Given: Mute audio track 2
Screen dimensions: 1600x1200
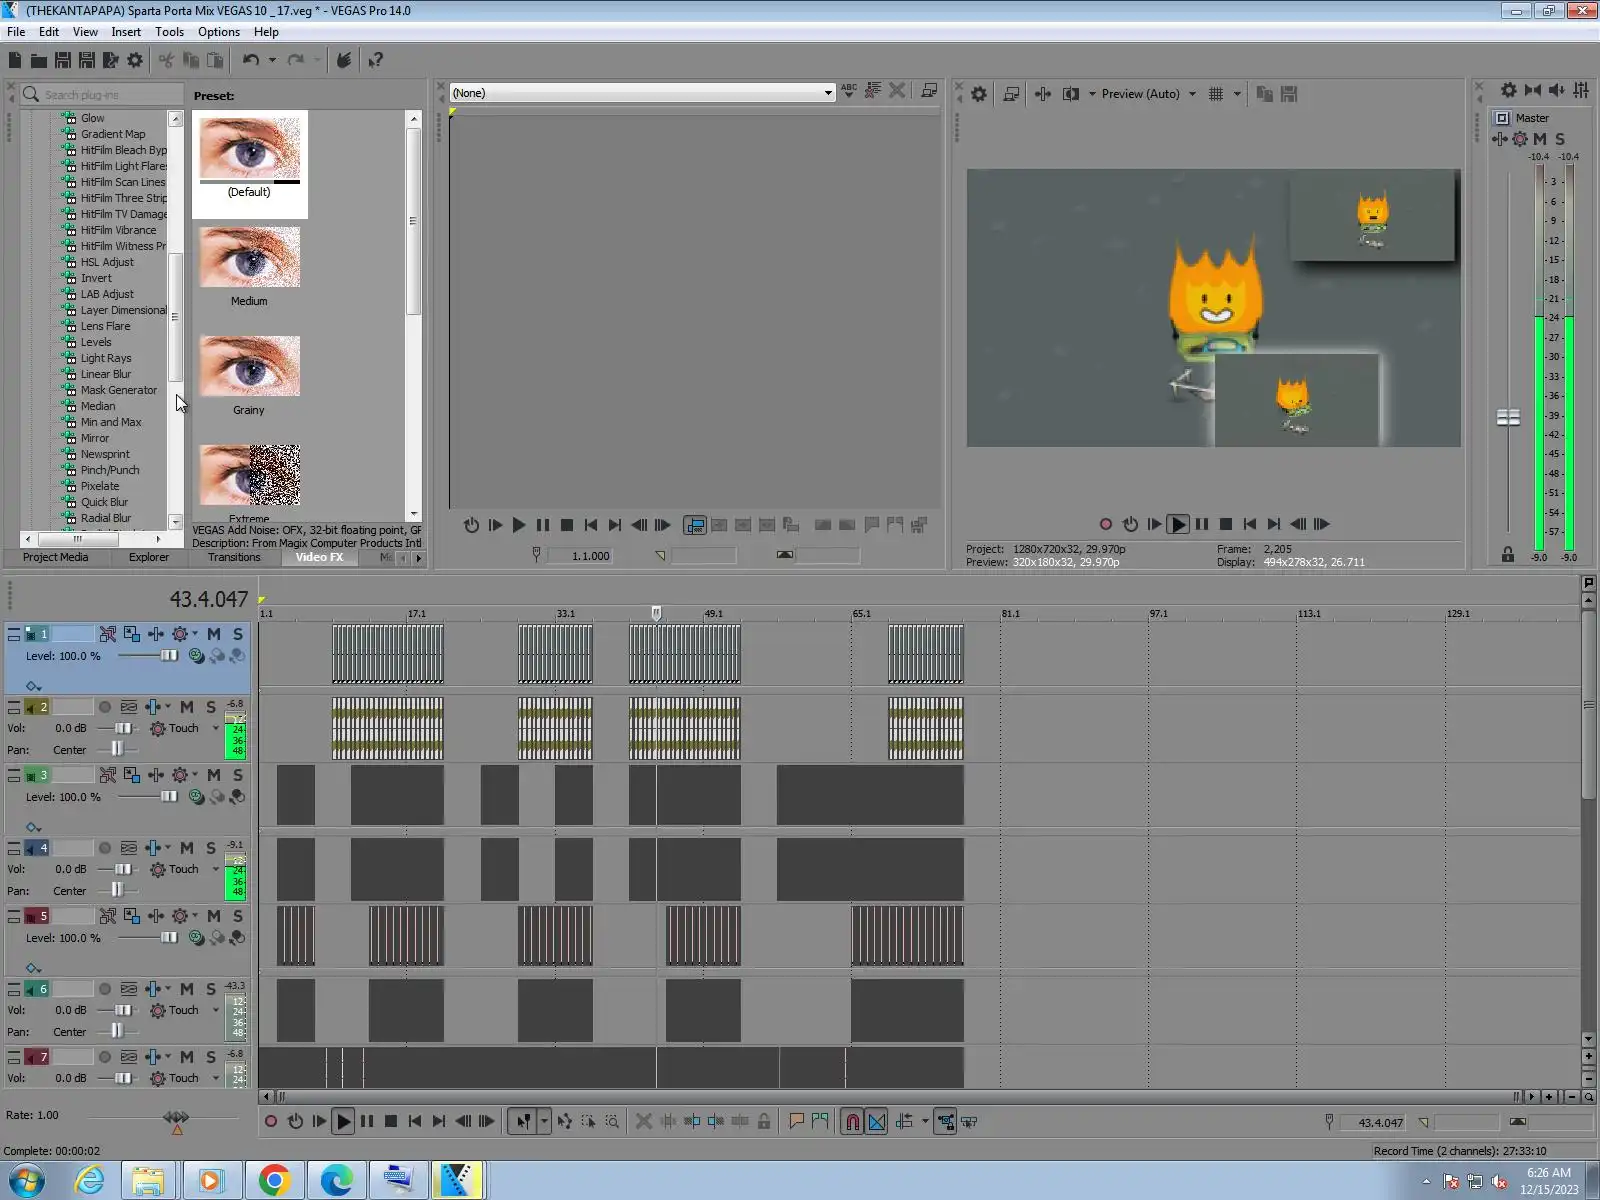Looking at the screenshot, I should point(187,707).
